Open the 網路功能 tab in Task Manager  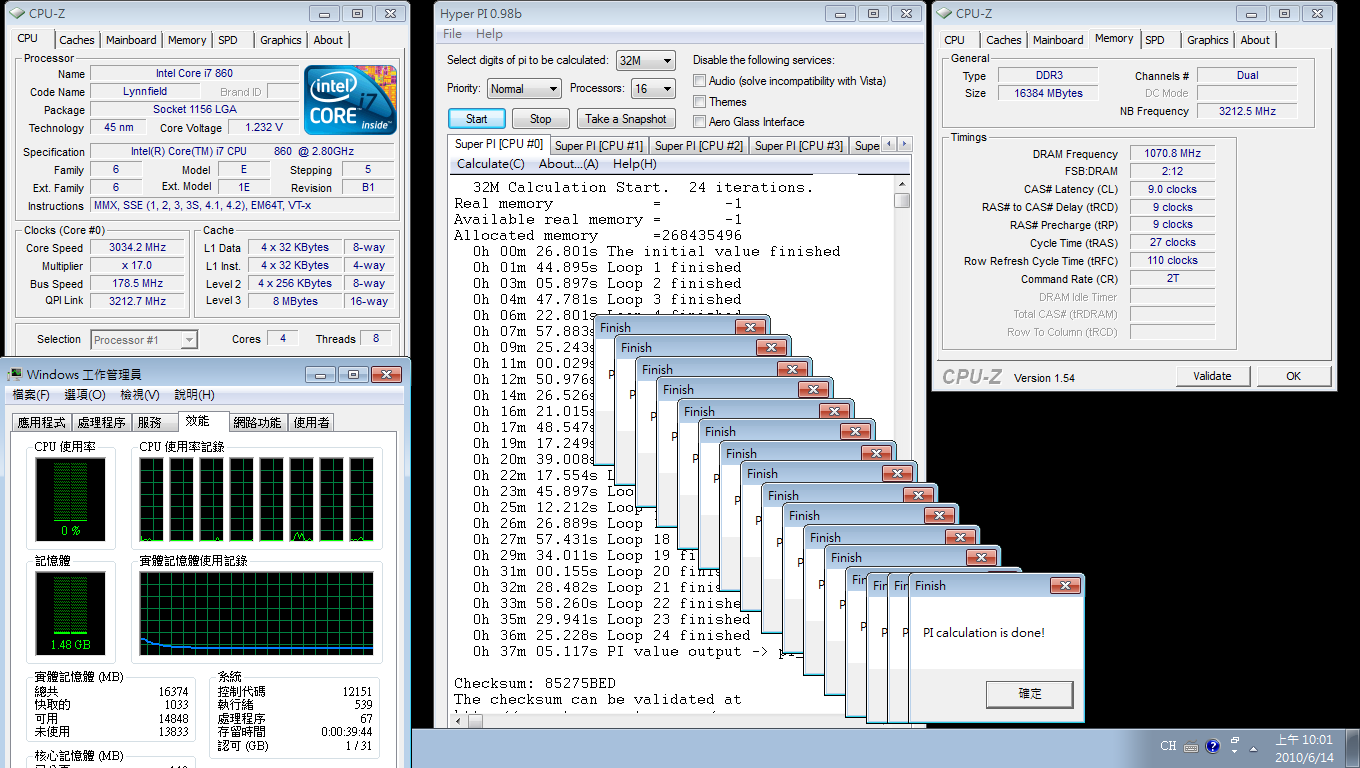(x=258, y=423)
